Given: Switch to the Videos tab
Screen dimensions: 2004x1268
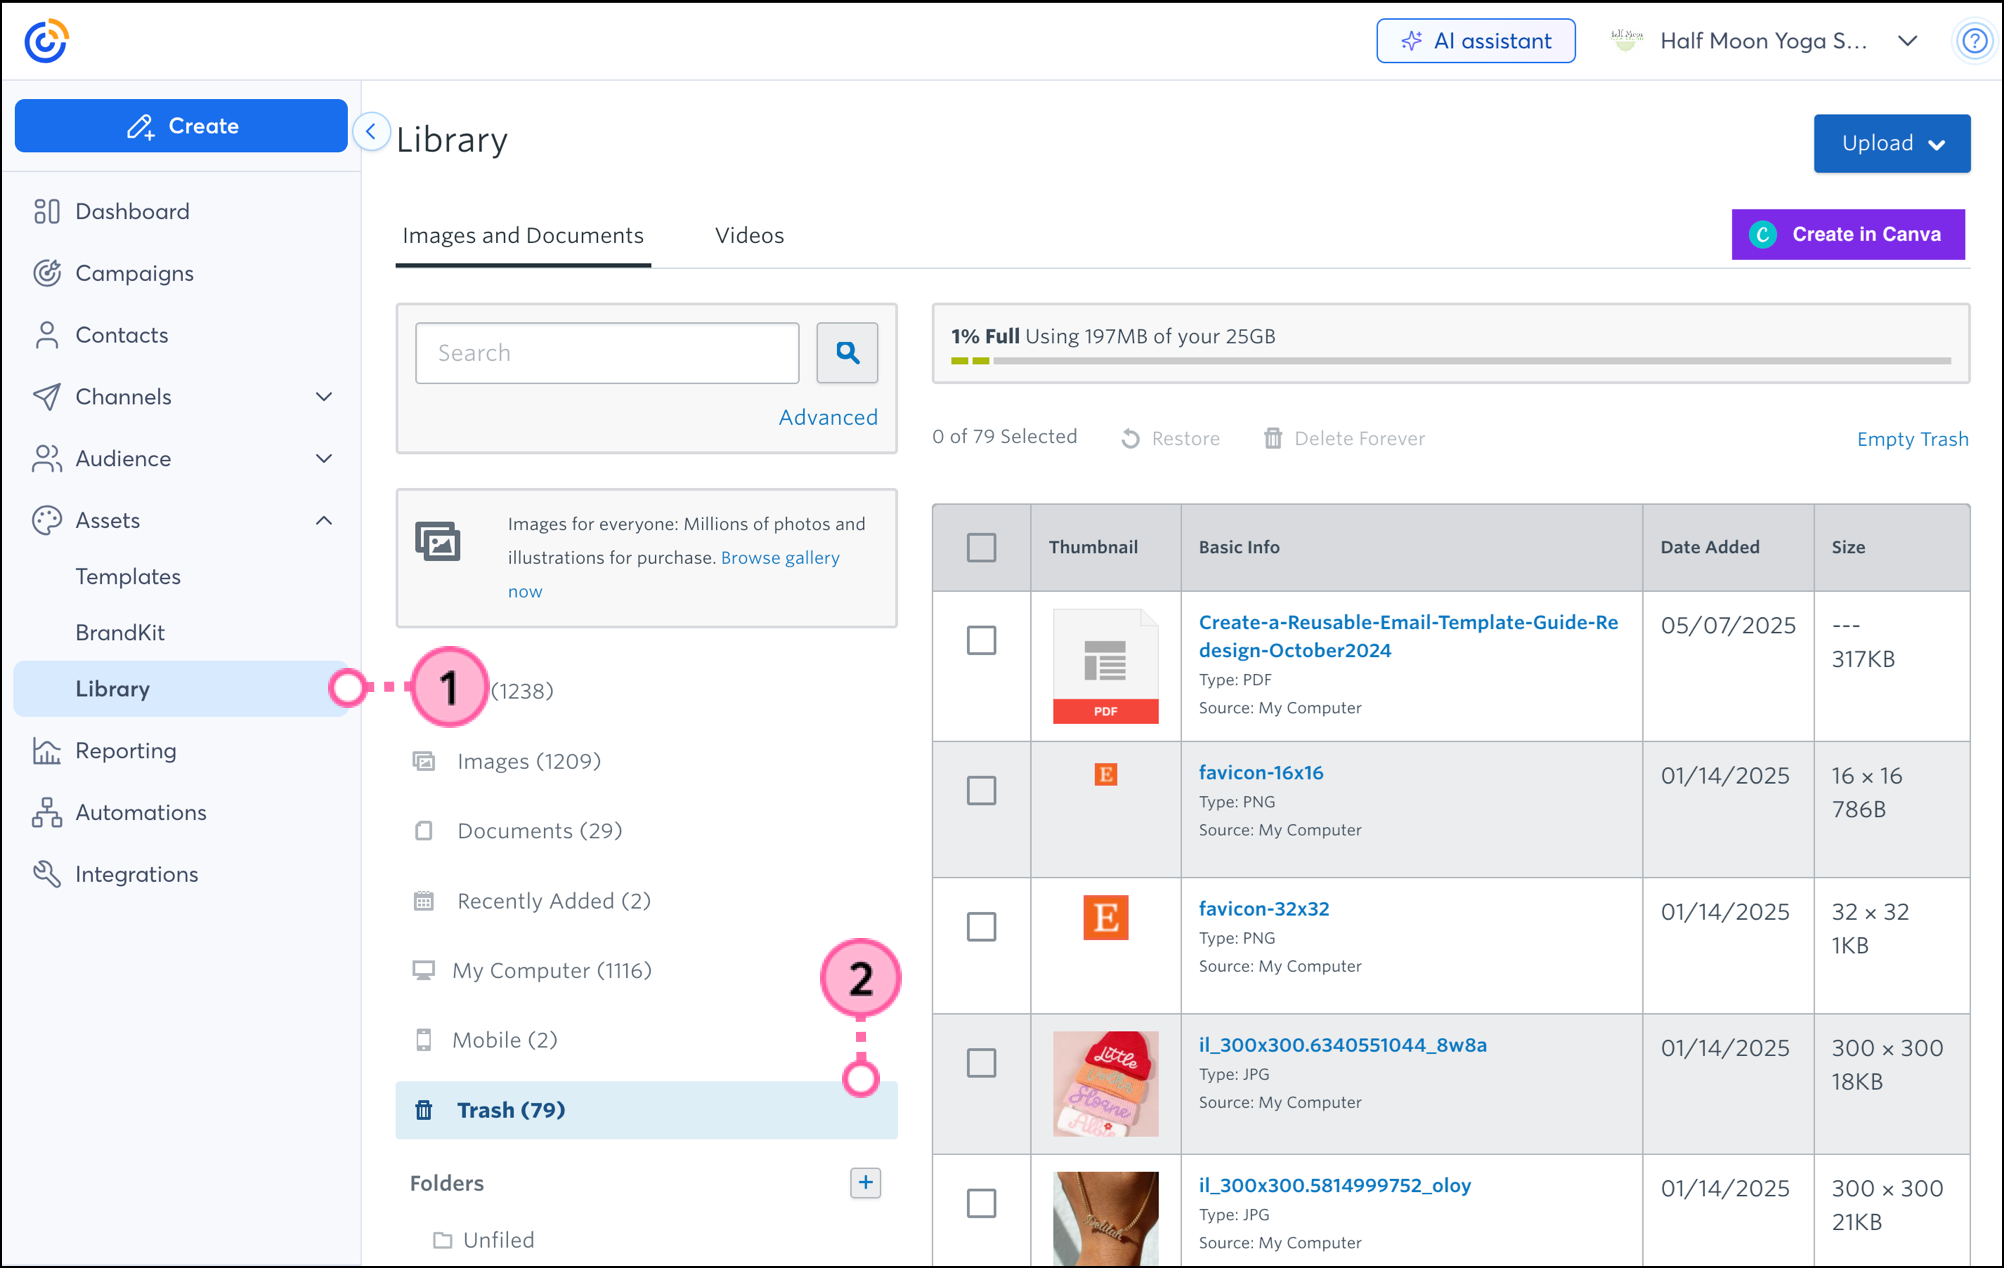Looking at the screenshot, I should [x=749, y=235].
